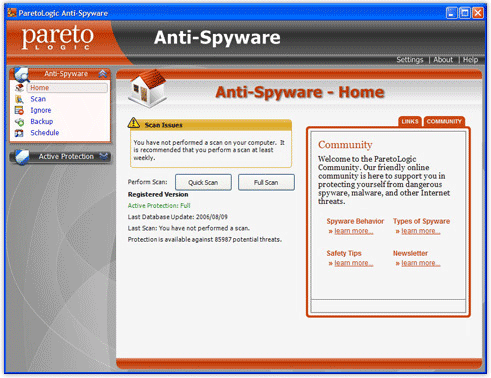This screenshot has height=378, width=491.
Task: Click the Scan Issues warning triangle icon
Action: pyautogui.click(x=134, y=123)
